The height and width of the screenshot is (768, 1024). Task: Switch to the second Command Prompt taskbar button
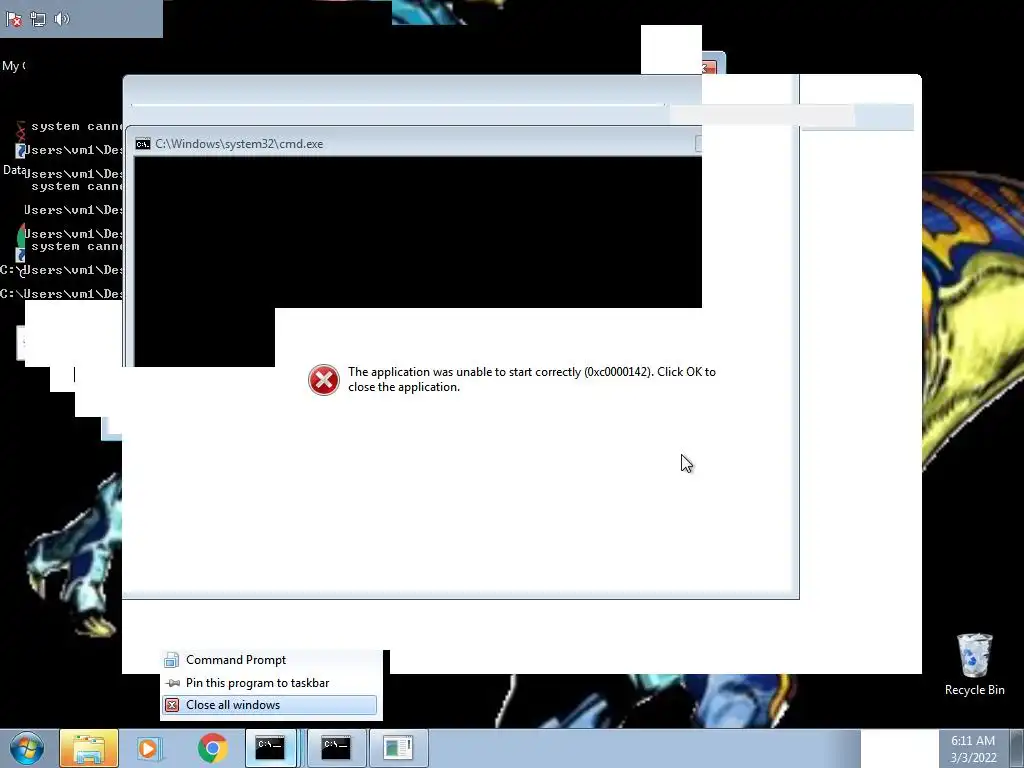point(336,748)
